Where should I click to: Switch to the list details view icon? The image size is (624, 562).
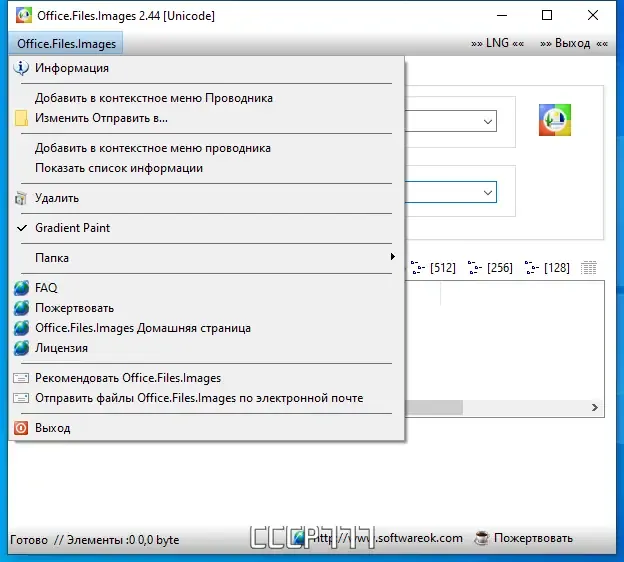coord(588,268)
